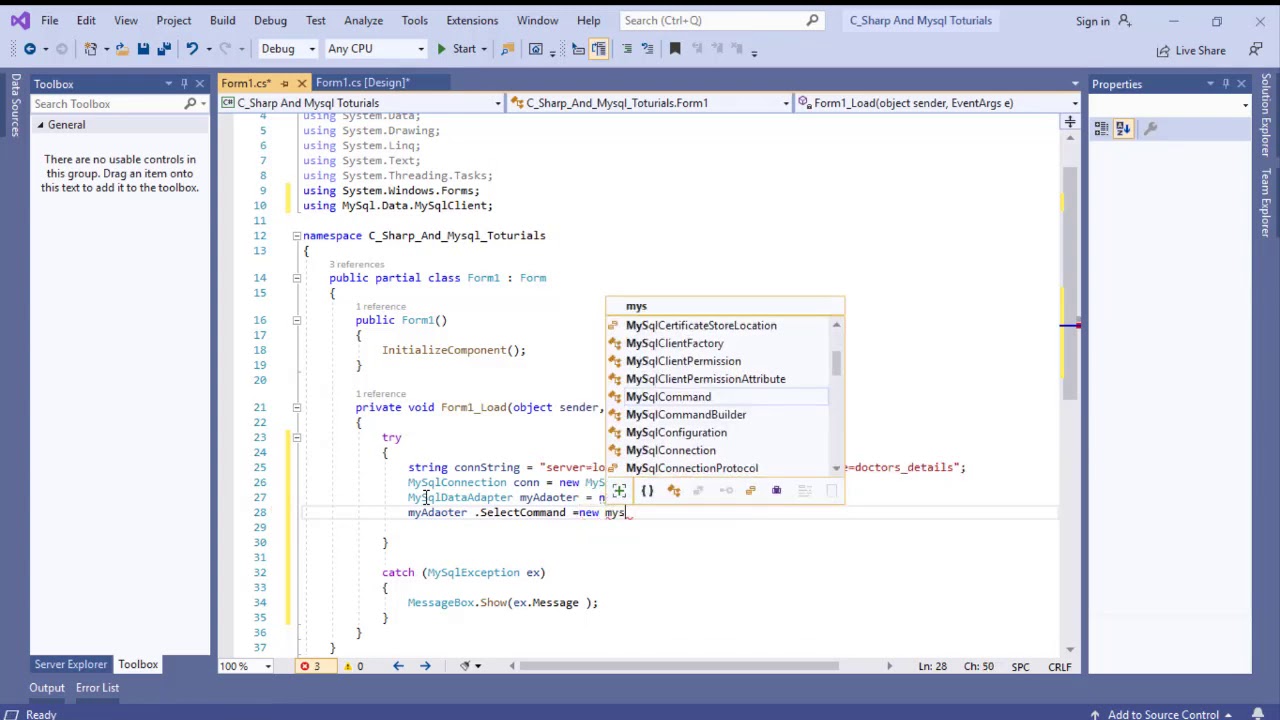
Task: Collapse the Form1_Load method on line 21
Action: (296, 407)
